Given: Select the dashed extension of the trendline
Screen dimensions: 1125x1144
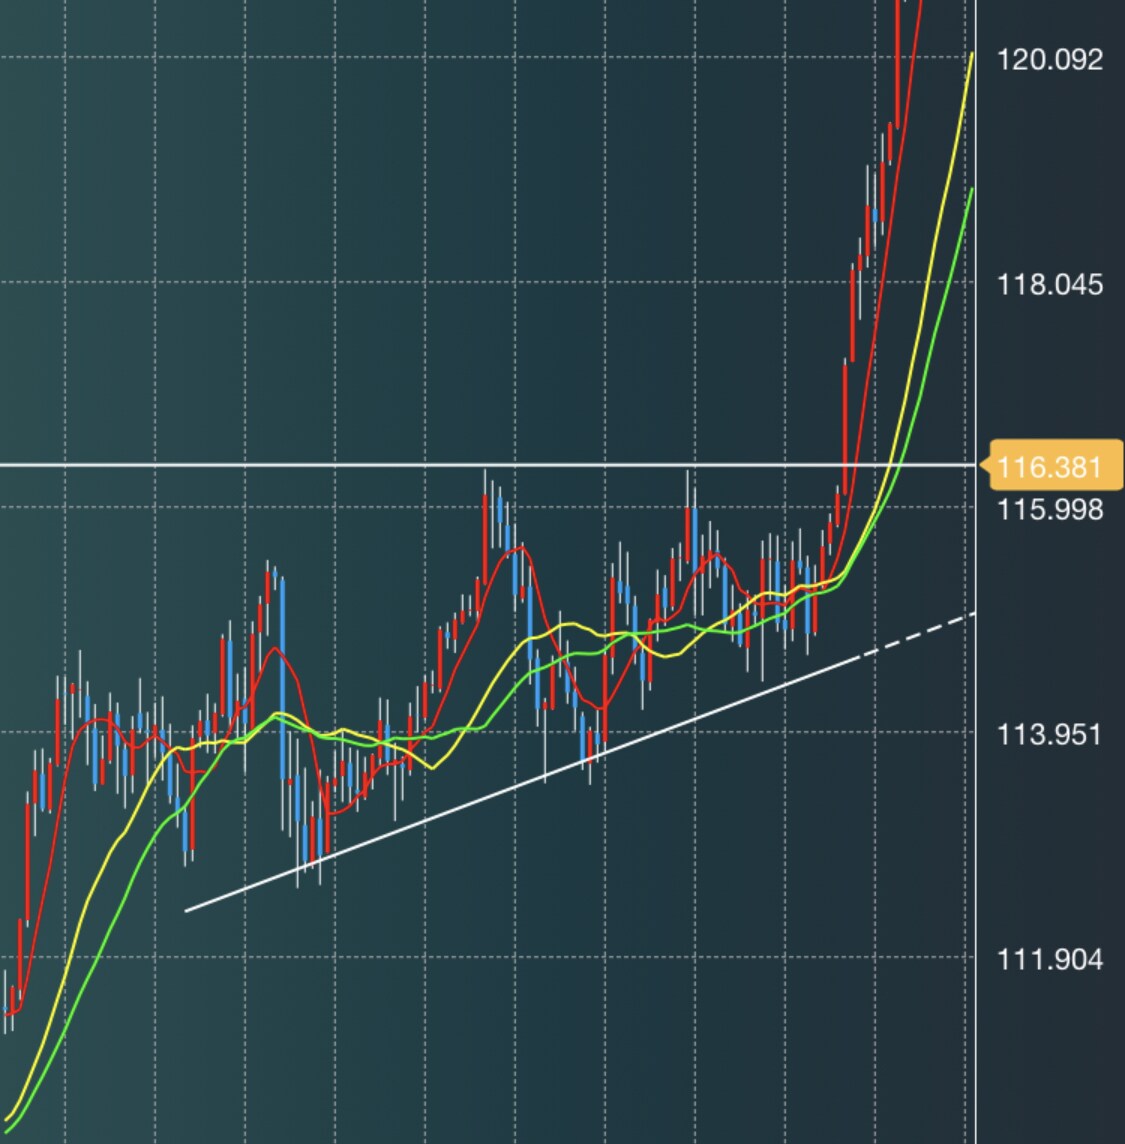Looking at the screenshot, I should tap(919, 634).
